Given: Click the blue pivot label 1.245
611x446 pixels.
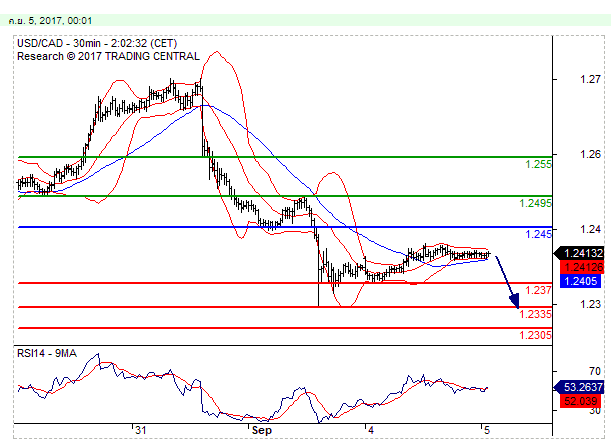Looking at the screenshot, I should (539, 234).
